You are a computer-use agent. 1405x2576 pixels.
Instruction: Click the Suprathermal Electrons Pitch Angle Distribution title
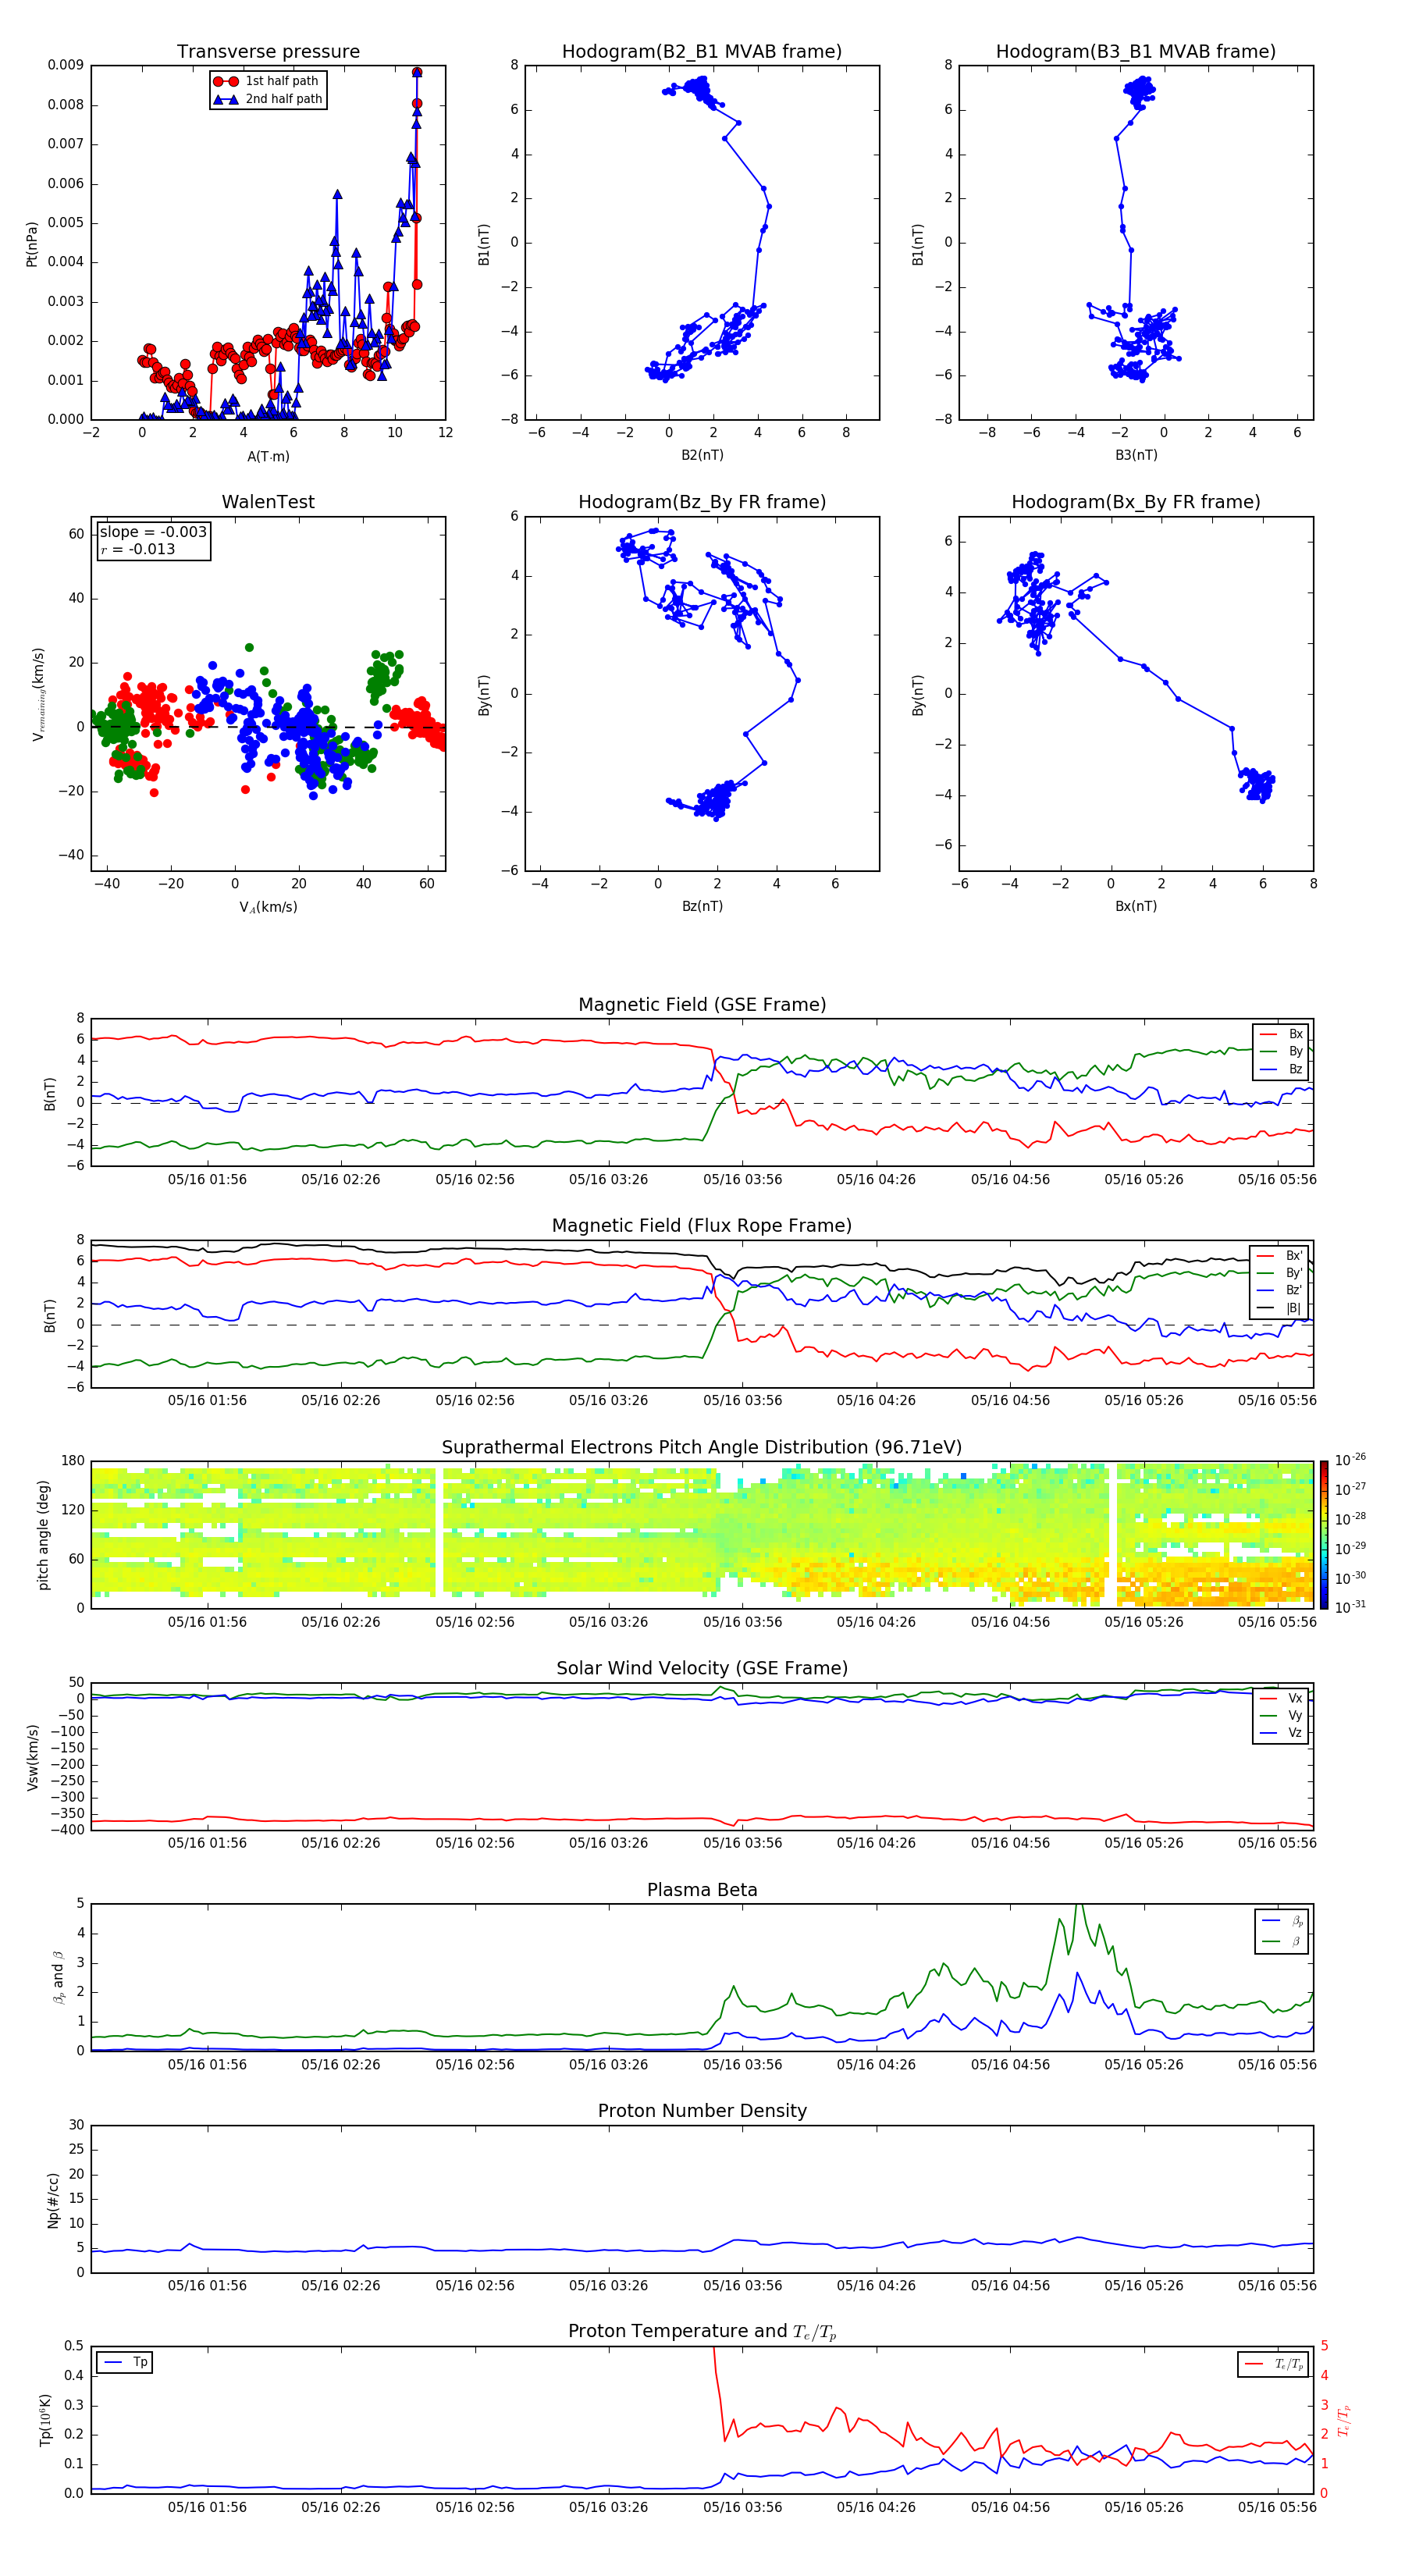click(x=702, y=1448)
